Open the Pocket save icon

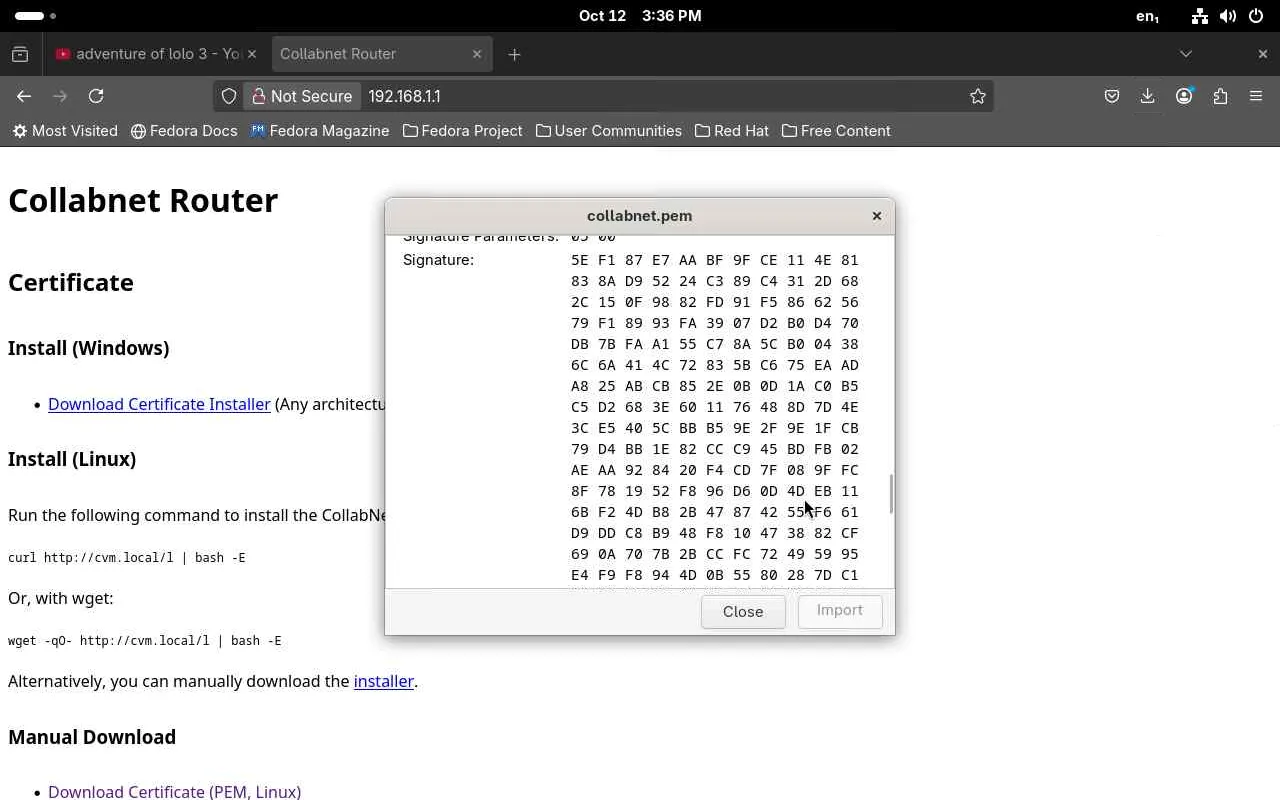pos(1112,96)
